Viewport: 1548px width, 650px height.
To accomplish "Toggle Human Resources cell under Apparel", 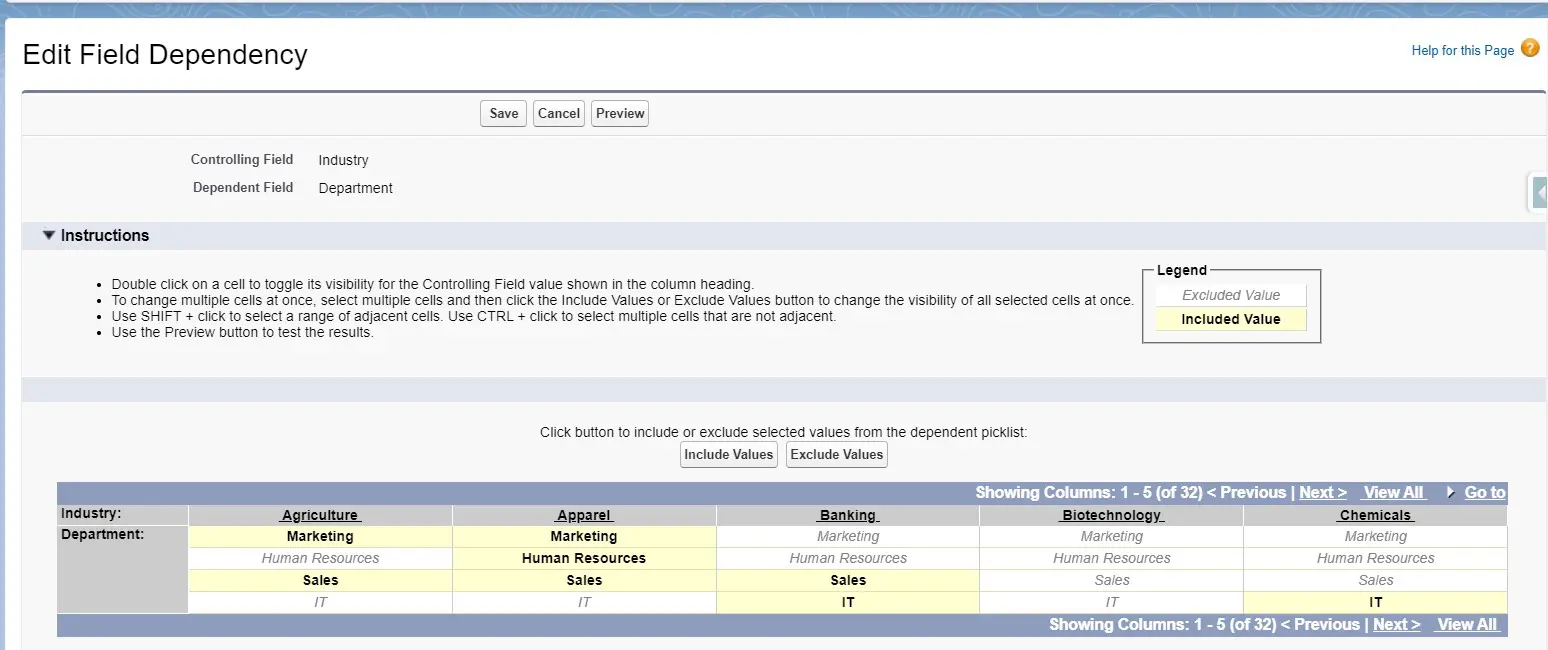I will point(584,559).
